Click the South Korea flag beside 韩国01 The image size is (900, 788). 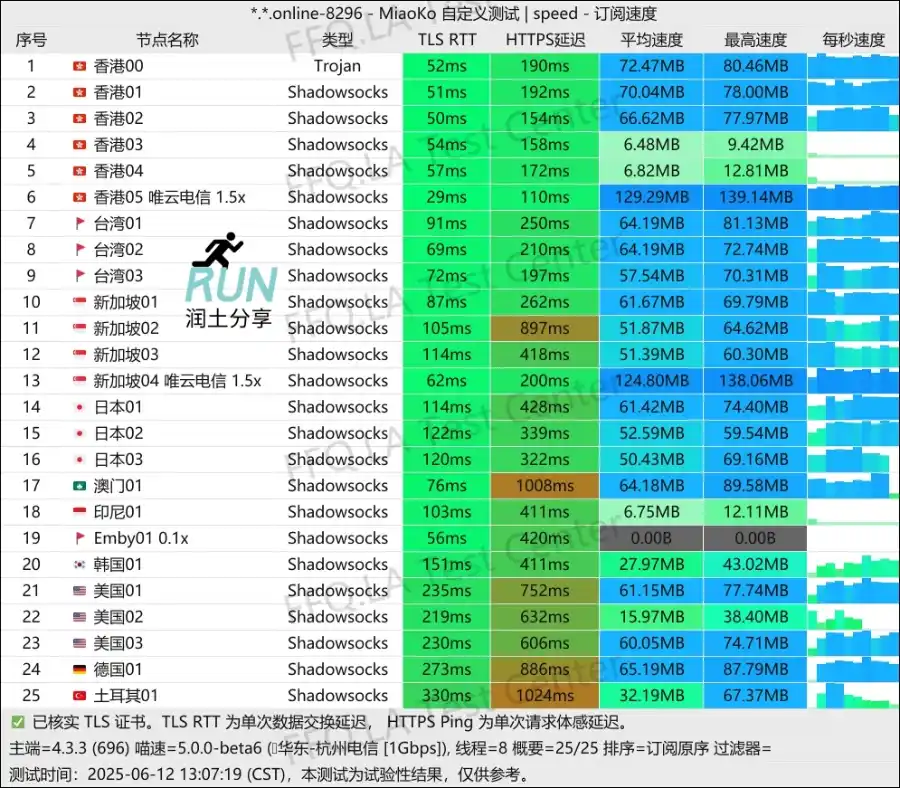point(80,564)
